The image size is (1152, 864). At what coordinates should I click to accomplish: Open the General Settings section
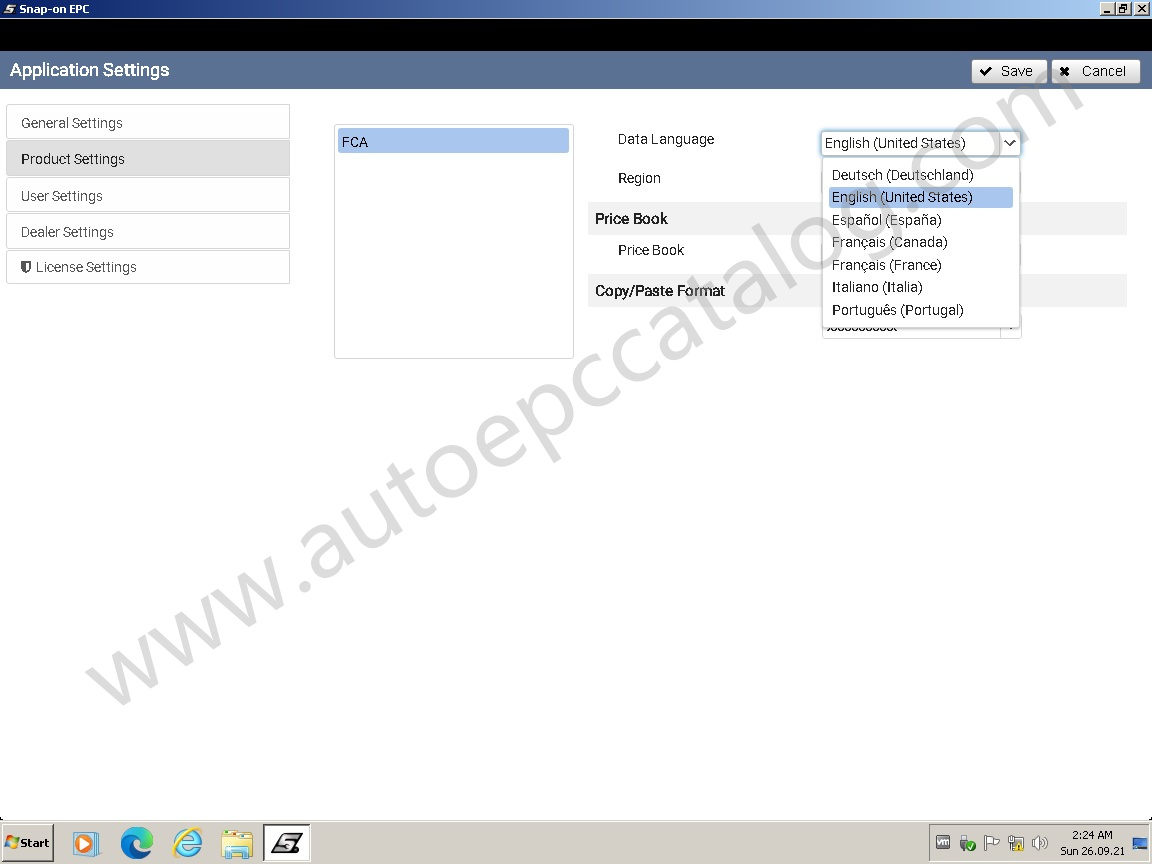point(148,122)
